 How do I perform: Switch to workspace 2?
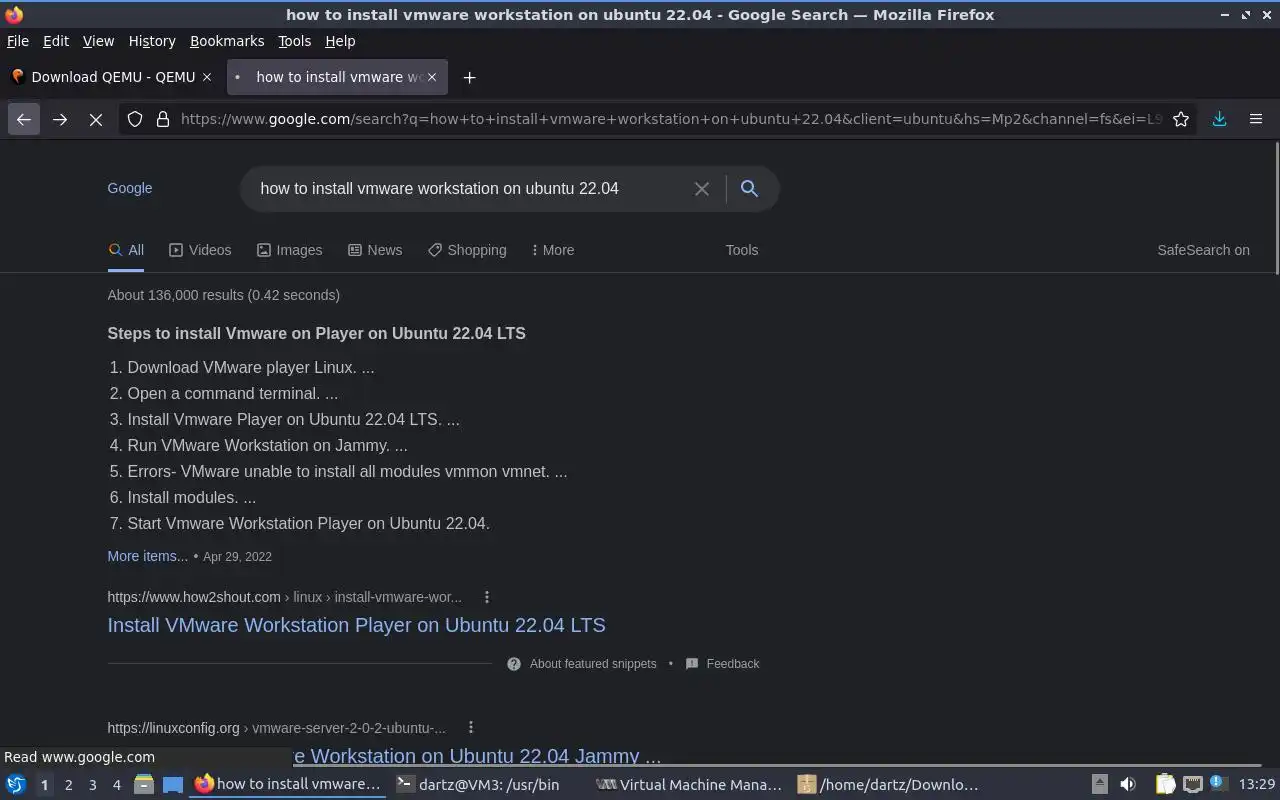pyautogui.click(x=68, y=785)
